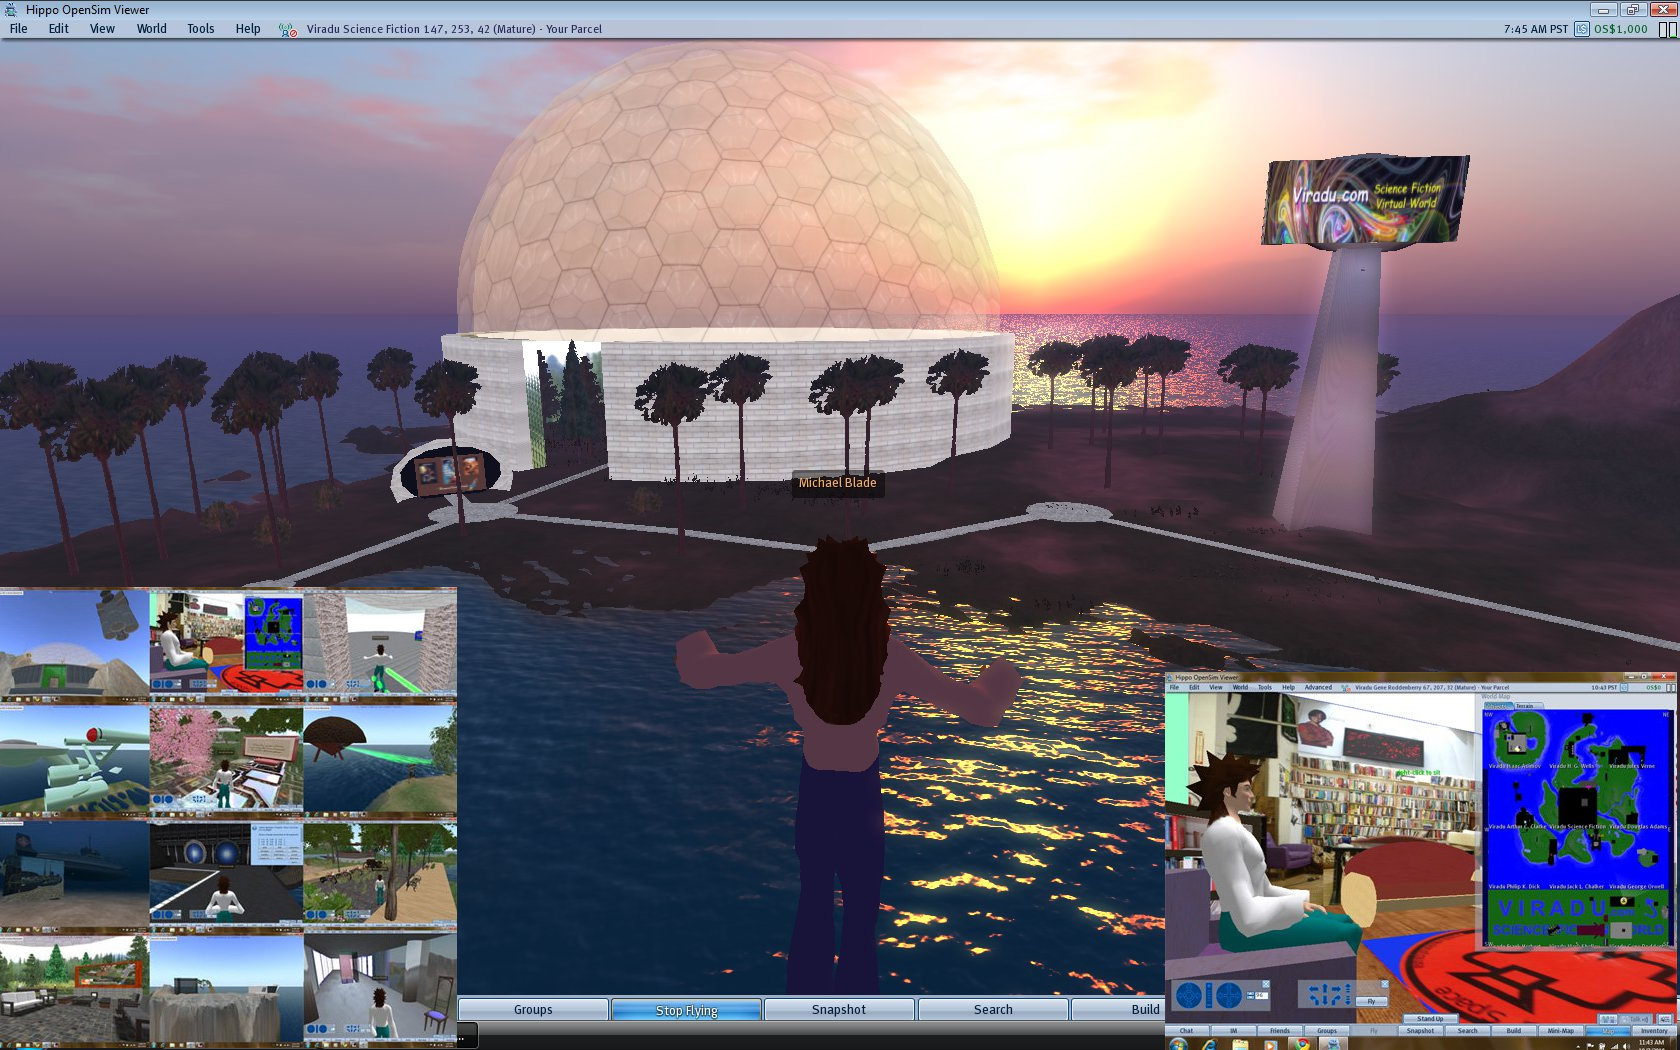Click the Viradu.com billboard sign
Viewport: 1680px width, 1050px height.
[x=1364, y=199]
